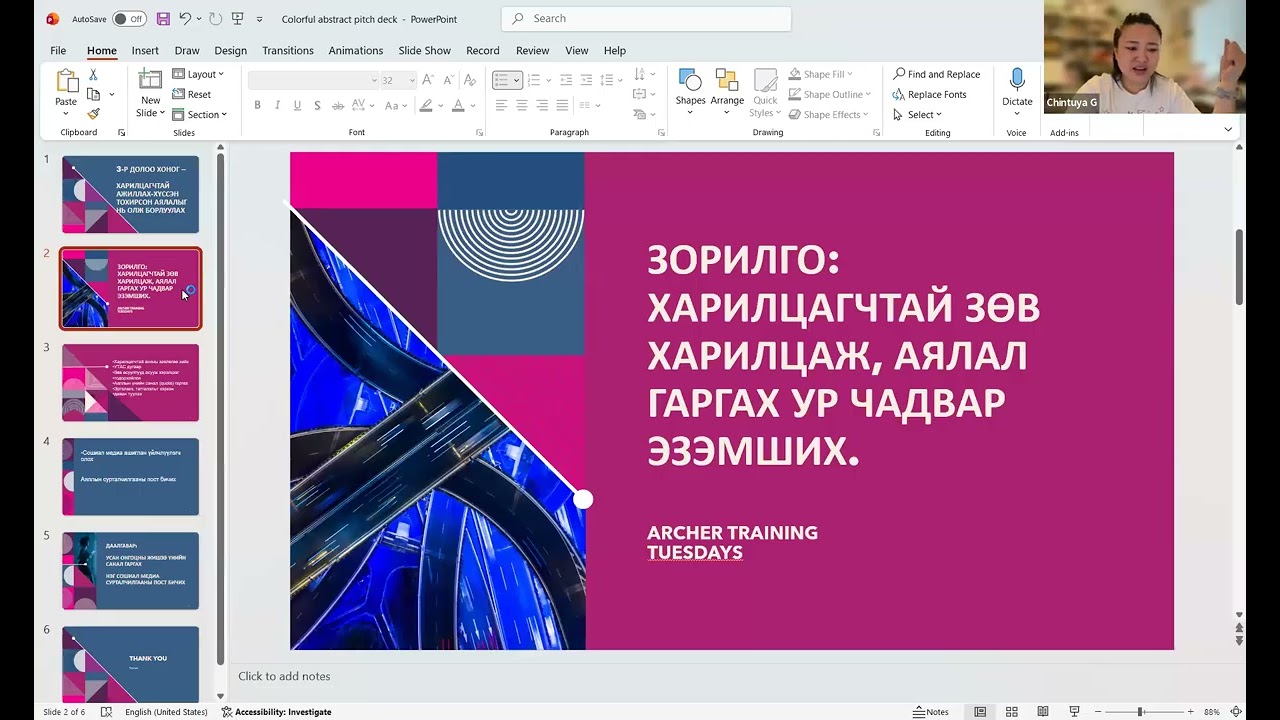
Task: Click the text highlight color swatch
Action: tap(426, 105)
